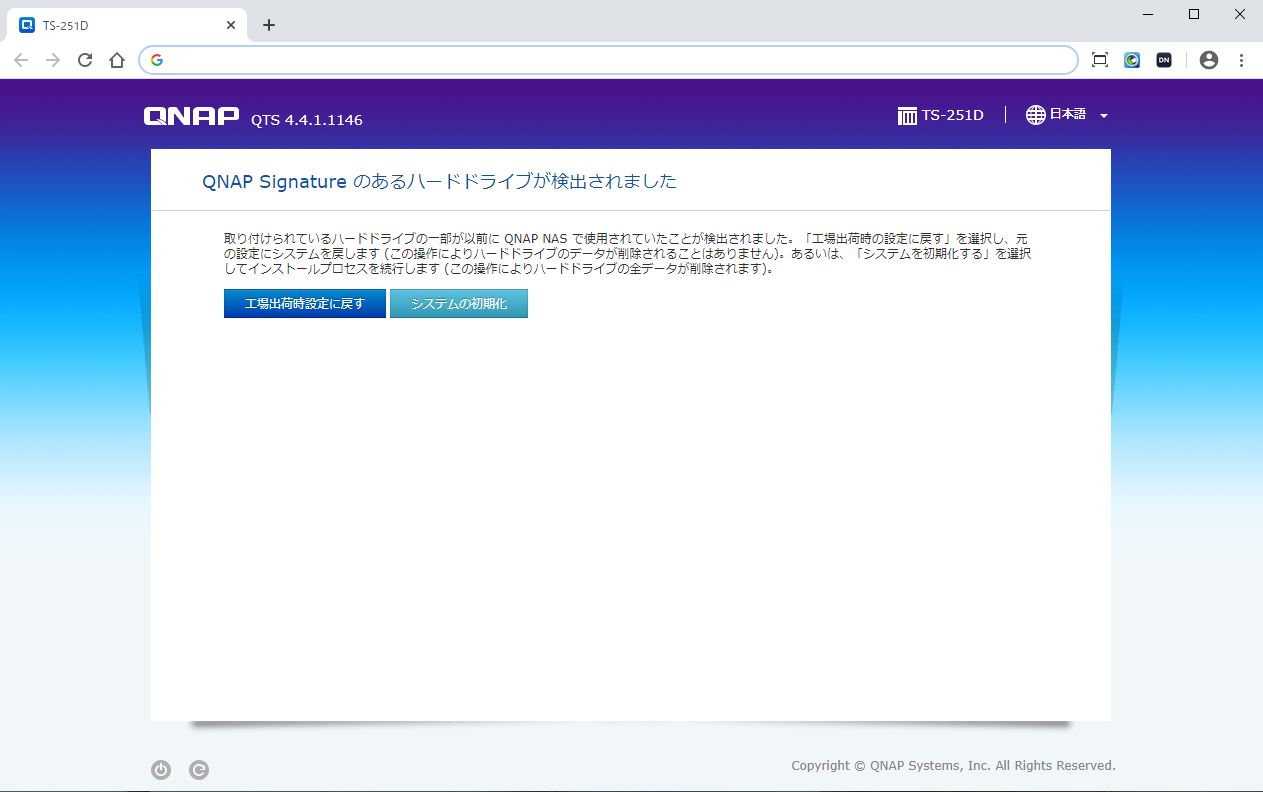Click the NAS device icon beside TS-251D

907,116
